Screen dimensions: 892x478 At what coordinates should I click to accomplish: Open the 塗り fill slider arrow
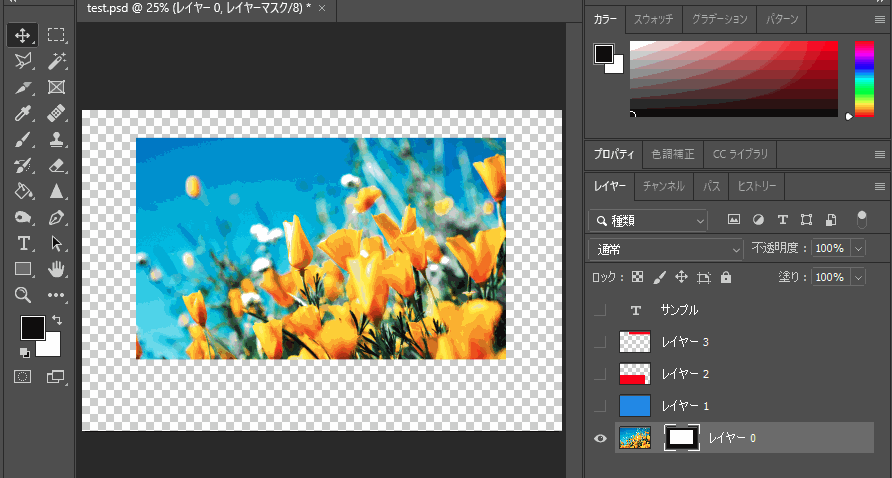pyautogui.click(x=858, y=277)
